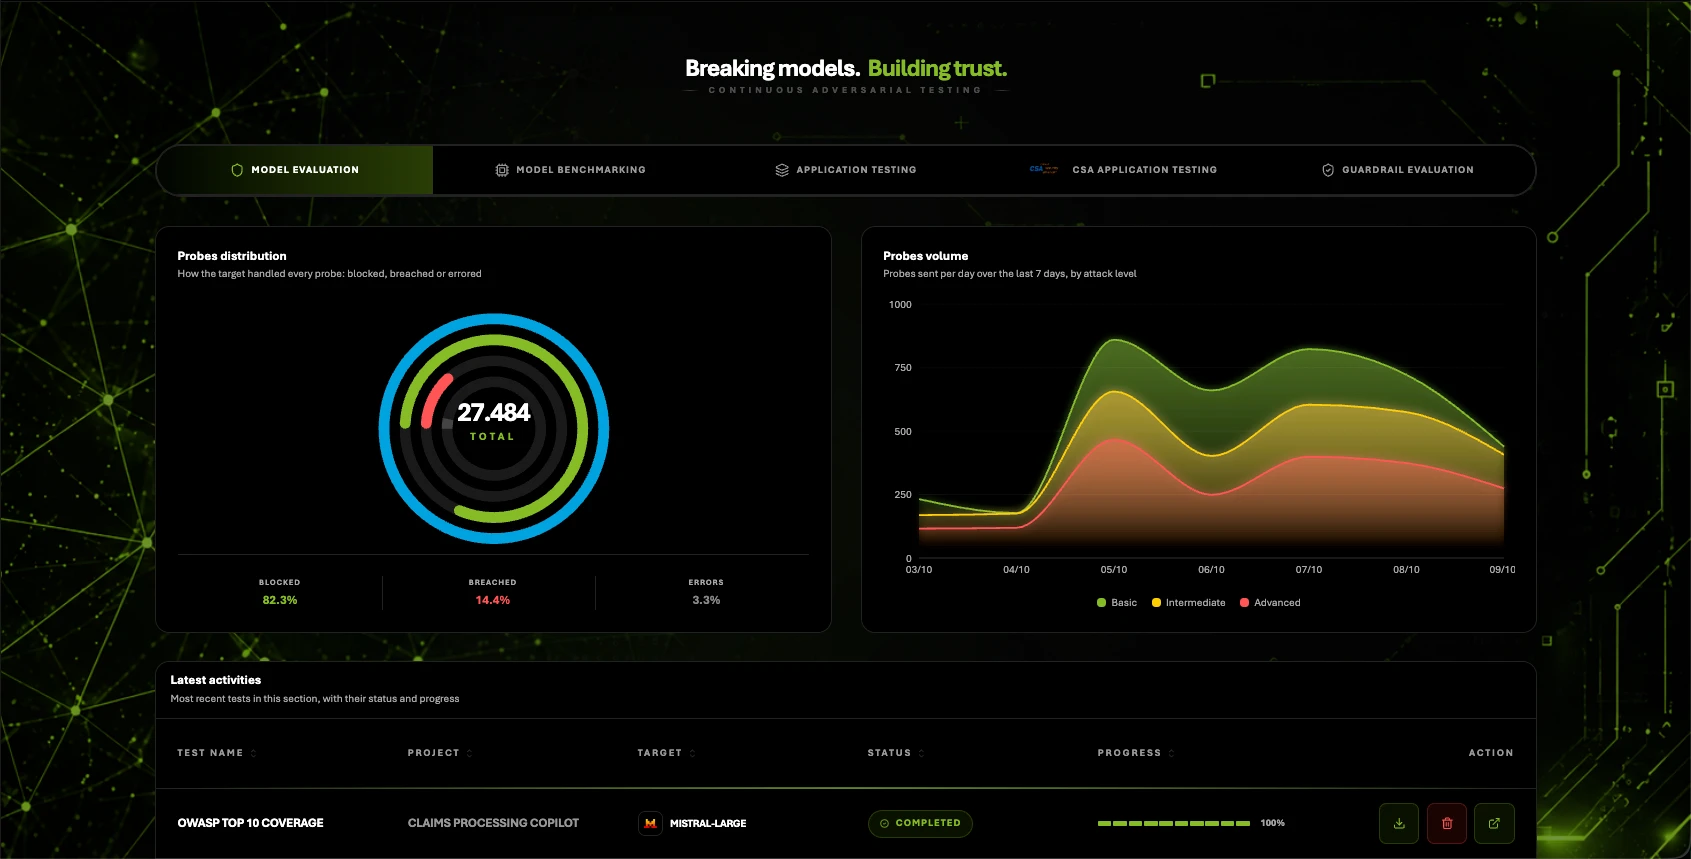1691x859 pixels.
Task: Click the Mistral logo icon in Target column
Action: pyautogui.click(x=651, y=823)
